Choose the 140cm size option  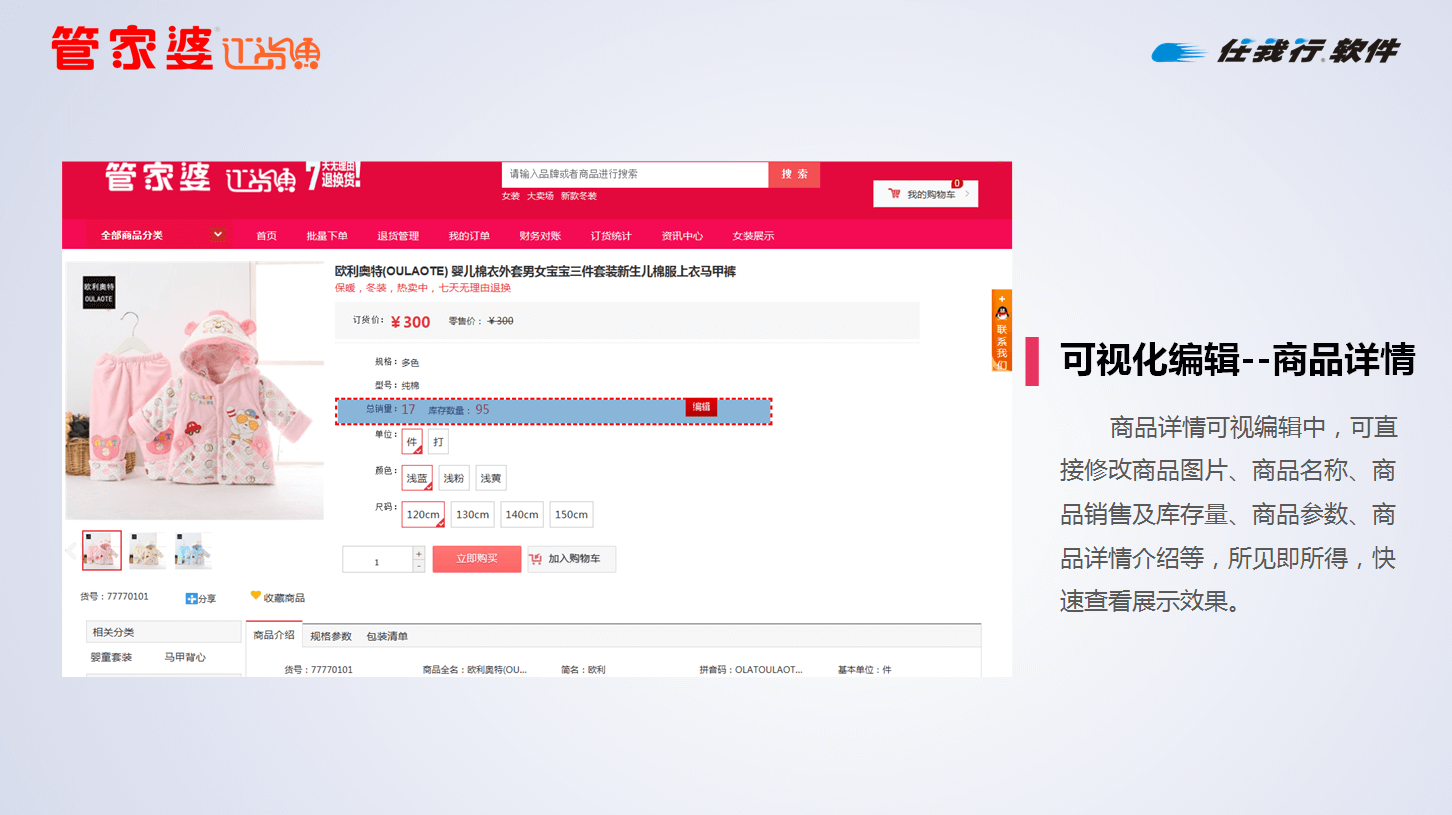pos(521,514)
